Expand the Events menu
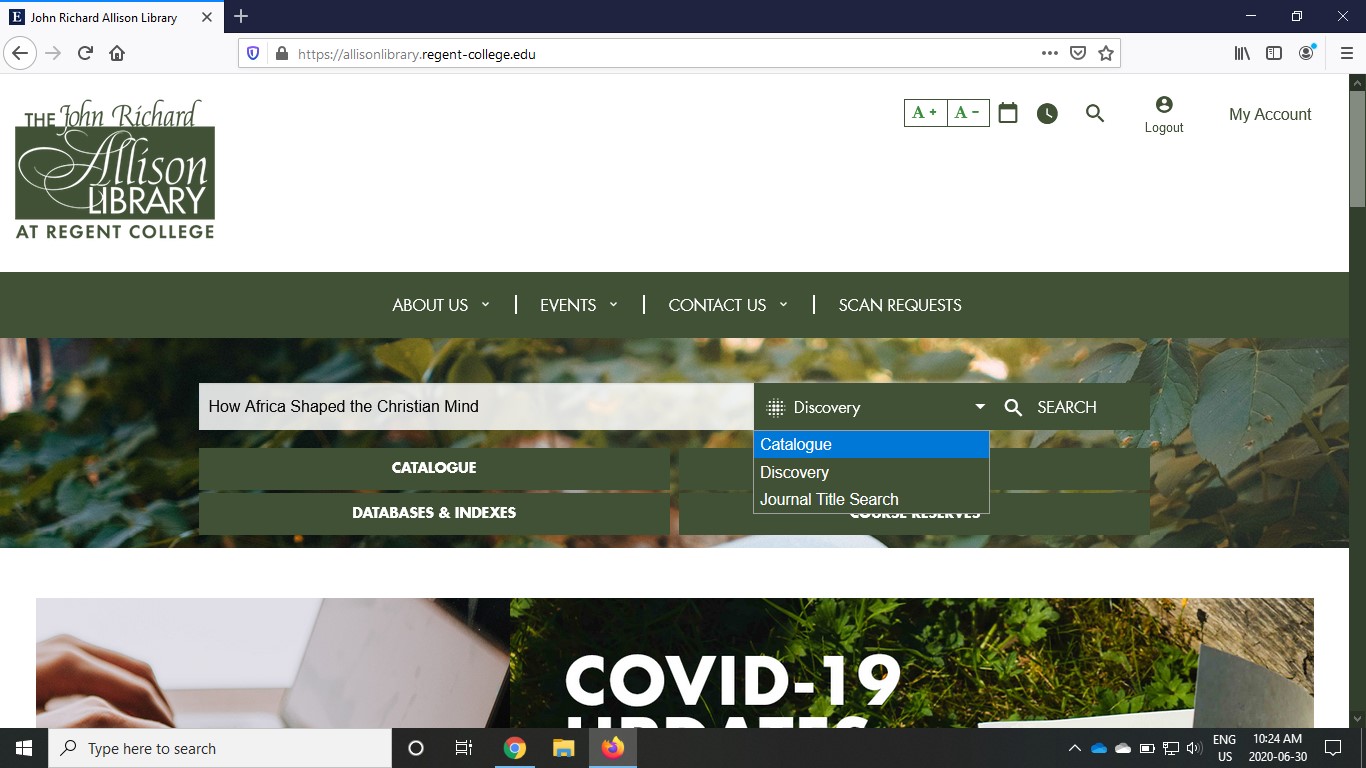Screen dimensions: 1366x768 pos(578,305)
